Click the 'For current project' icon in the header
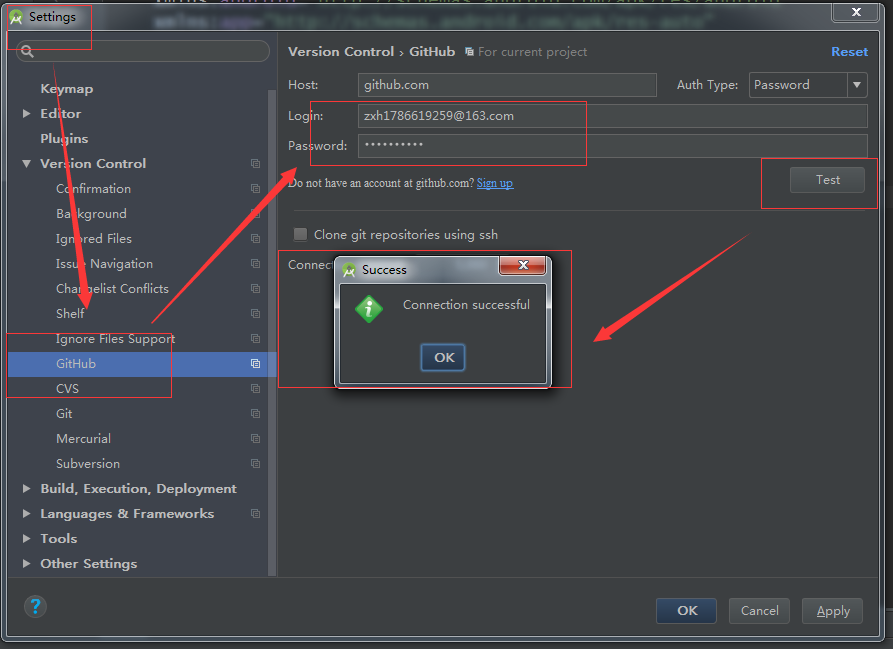The height and width of the screenshot is (649, 893). 469,52
